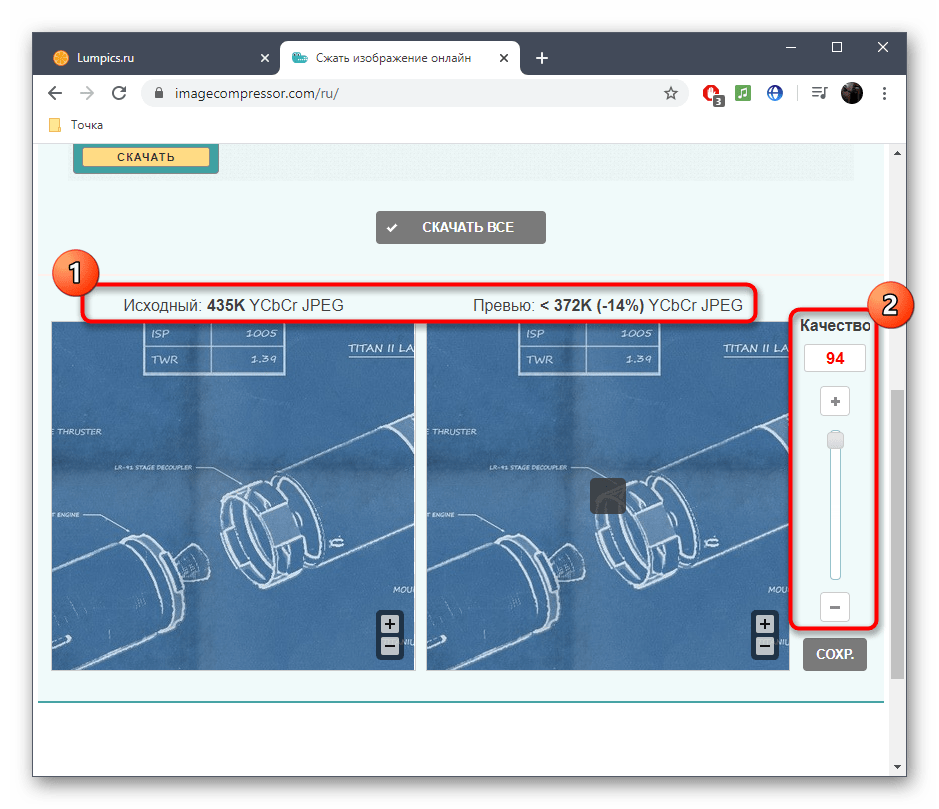The image size is (939, 809).
Task: Bookmark this page with the star icon
Action: (x=671, y=93)
